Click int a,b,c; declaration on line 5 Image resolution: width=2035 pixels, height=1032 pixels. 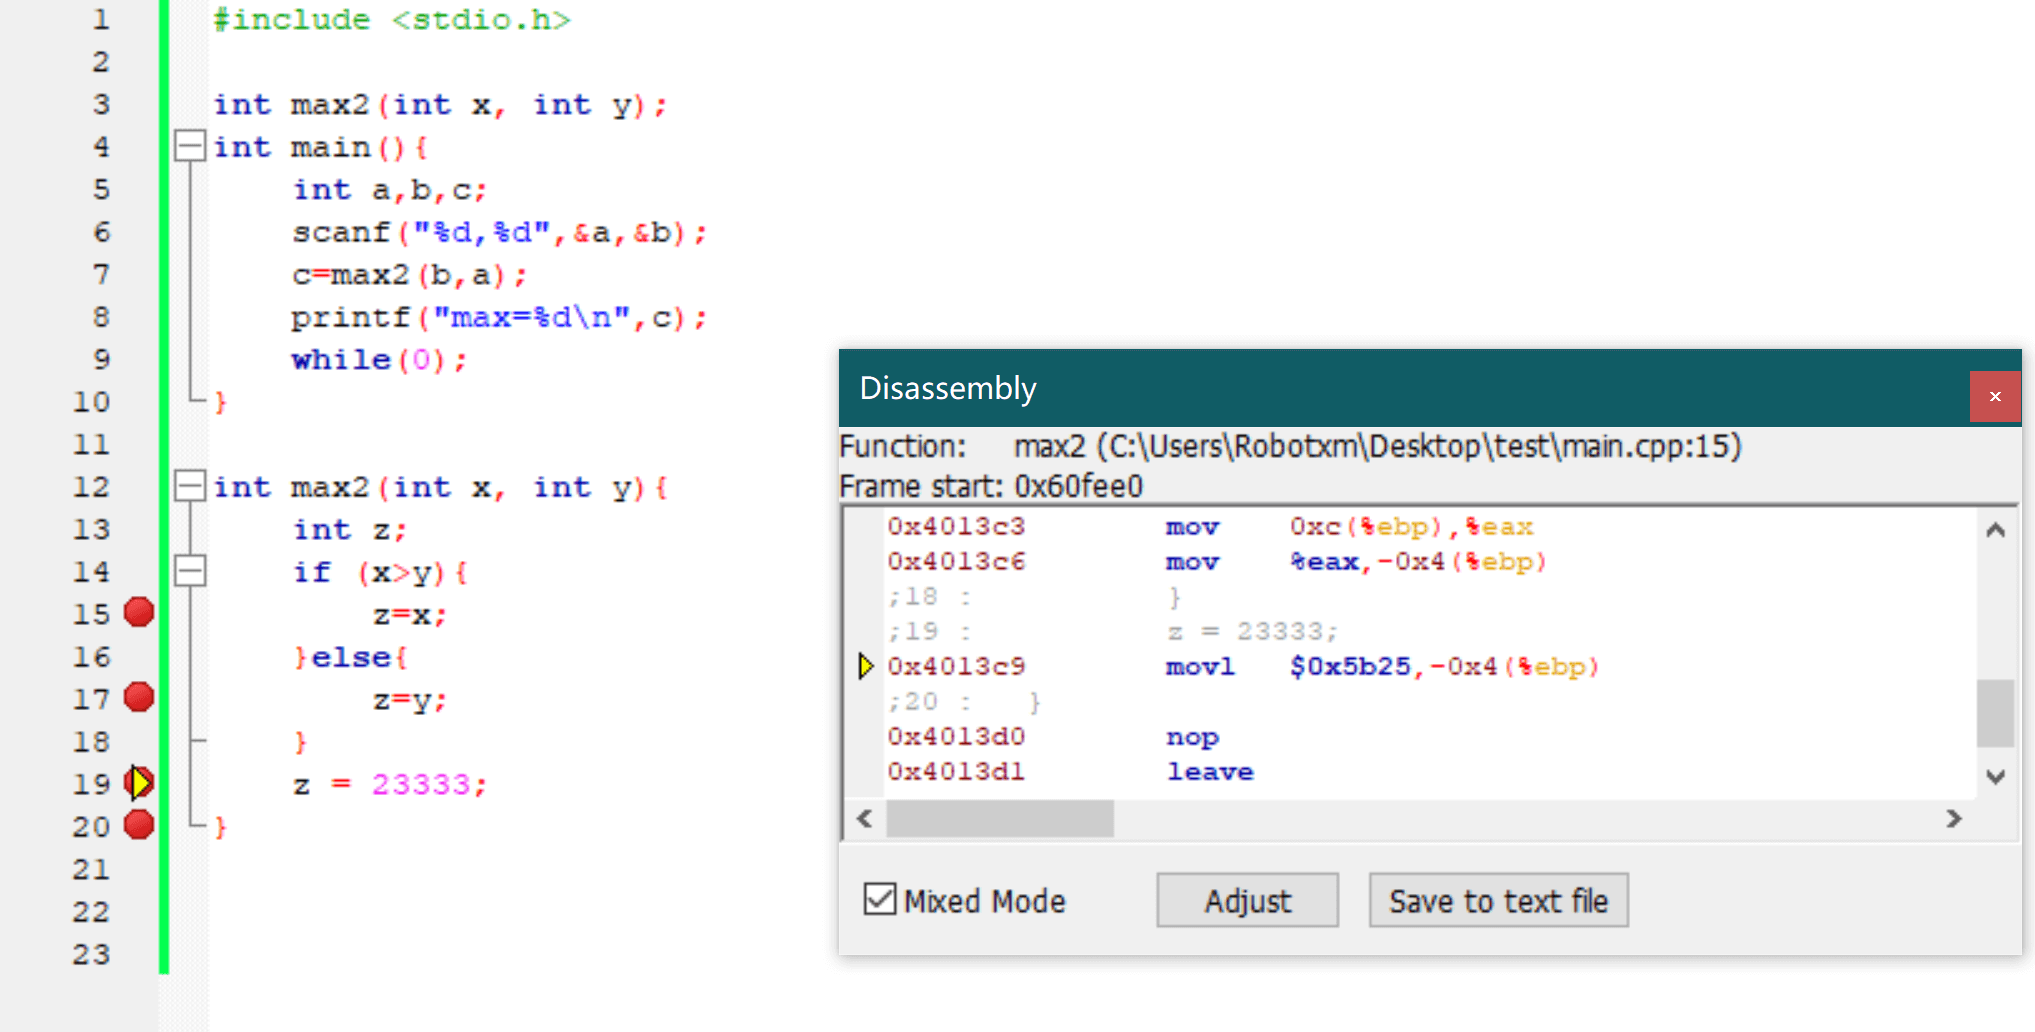[x=389, y=189]
